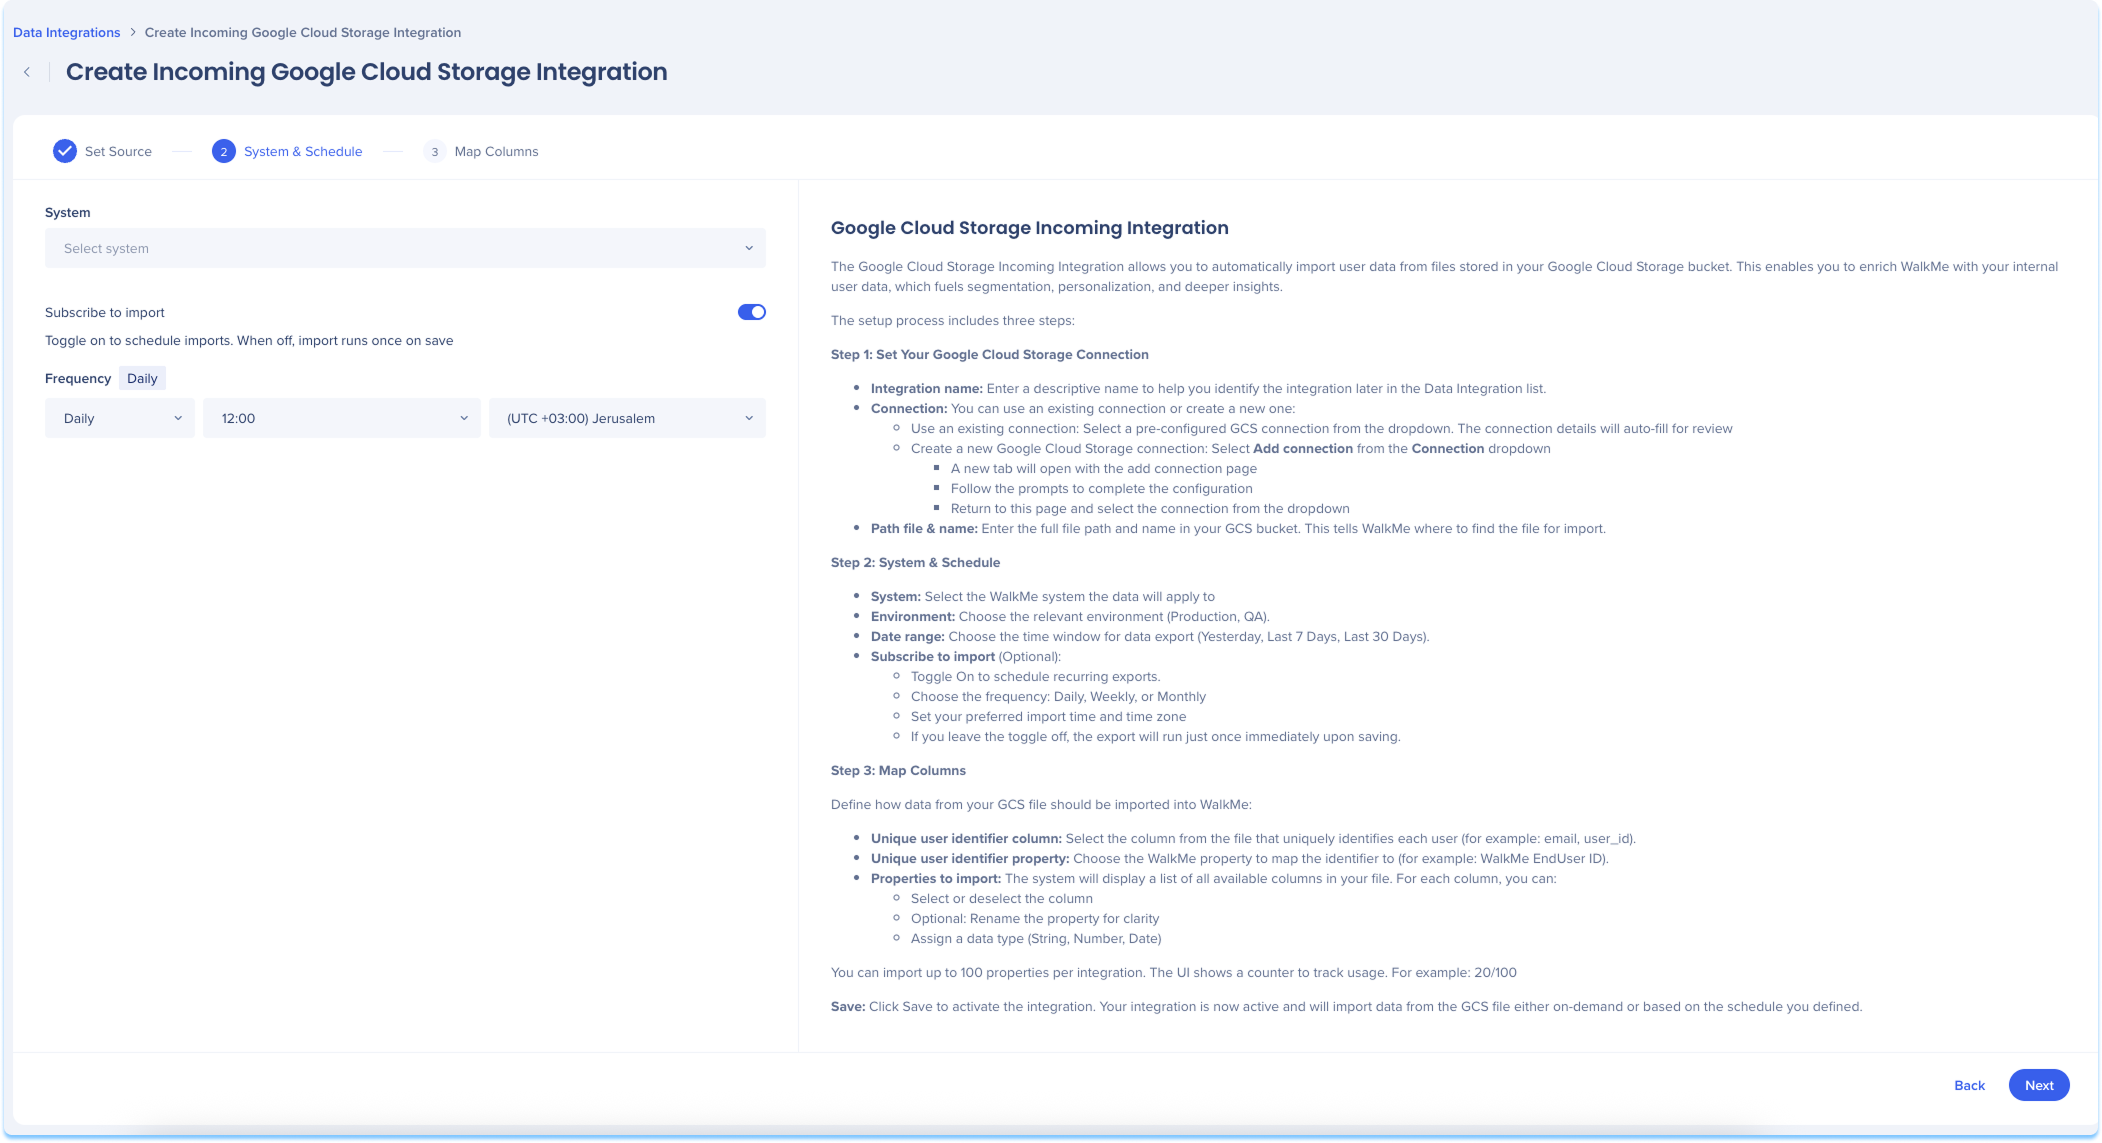Click the Step 2: System & Schedule heading
2102x1143 pixels.
coord(915,562)
